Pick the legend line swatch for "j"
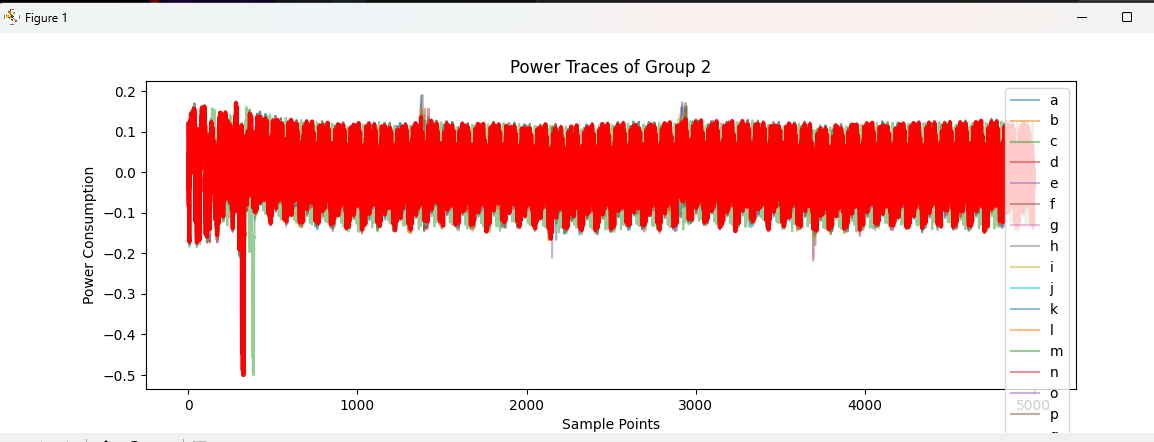This screenshot has width=1154, height=442. tap(1027, 288)
